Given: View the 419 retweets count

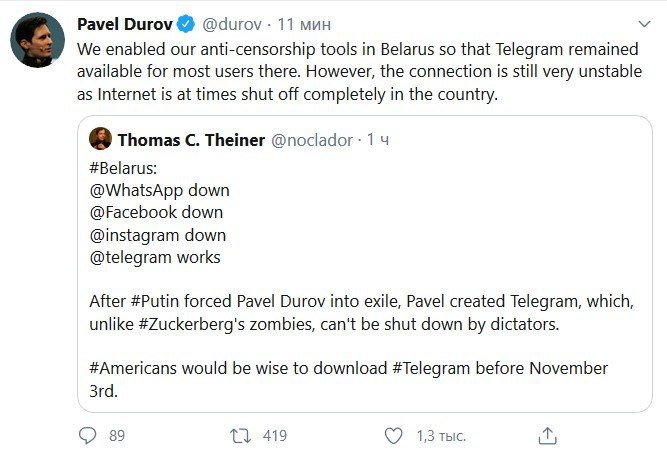Looking at the screenshot, I should (x=275, y=436).
